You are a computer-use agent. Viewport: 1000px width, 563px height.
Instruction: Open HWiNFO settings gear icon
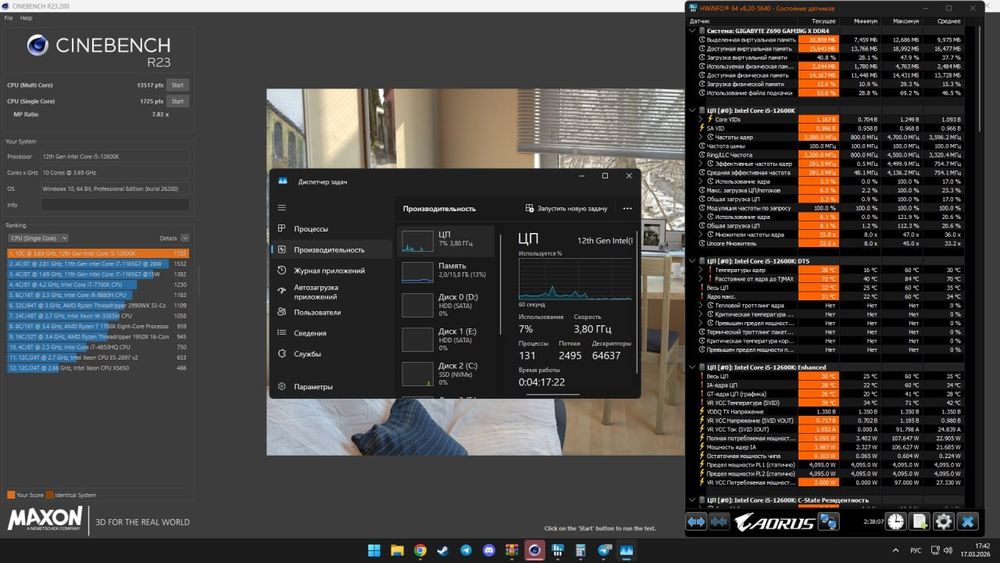pos(943,522)
